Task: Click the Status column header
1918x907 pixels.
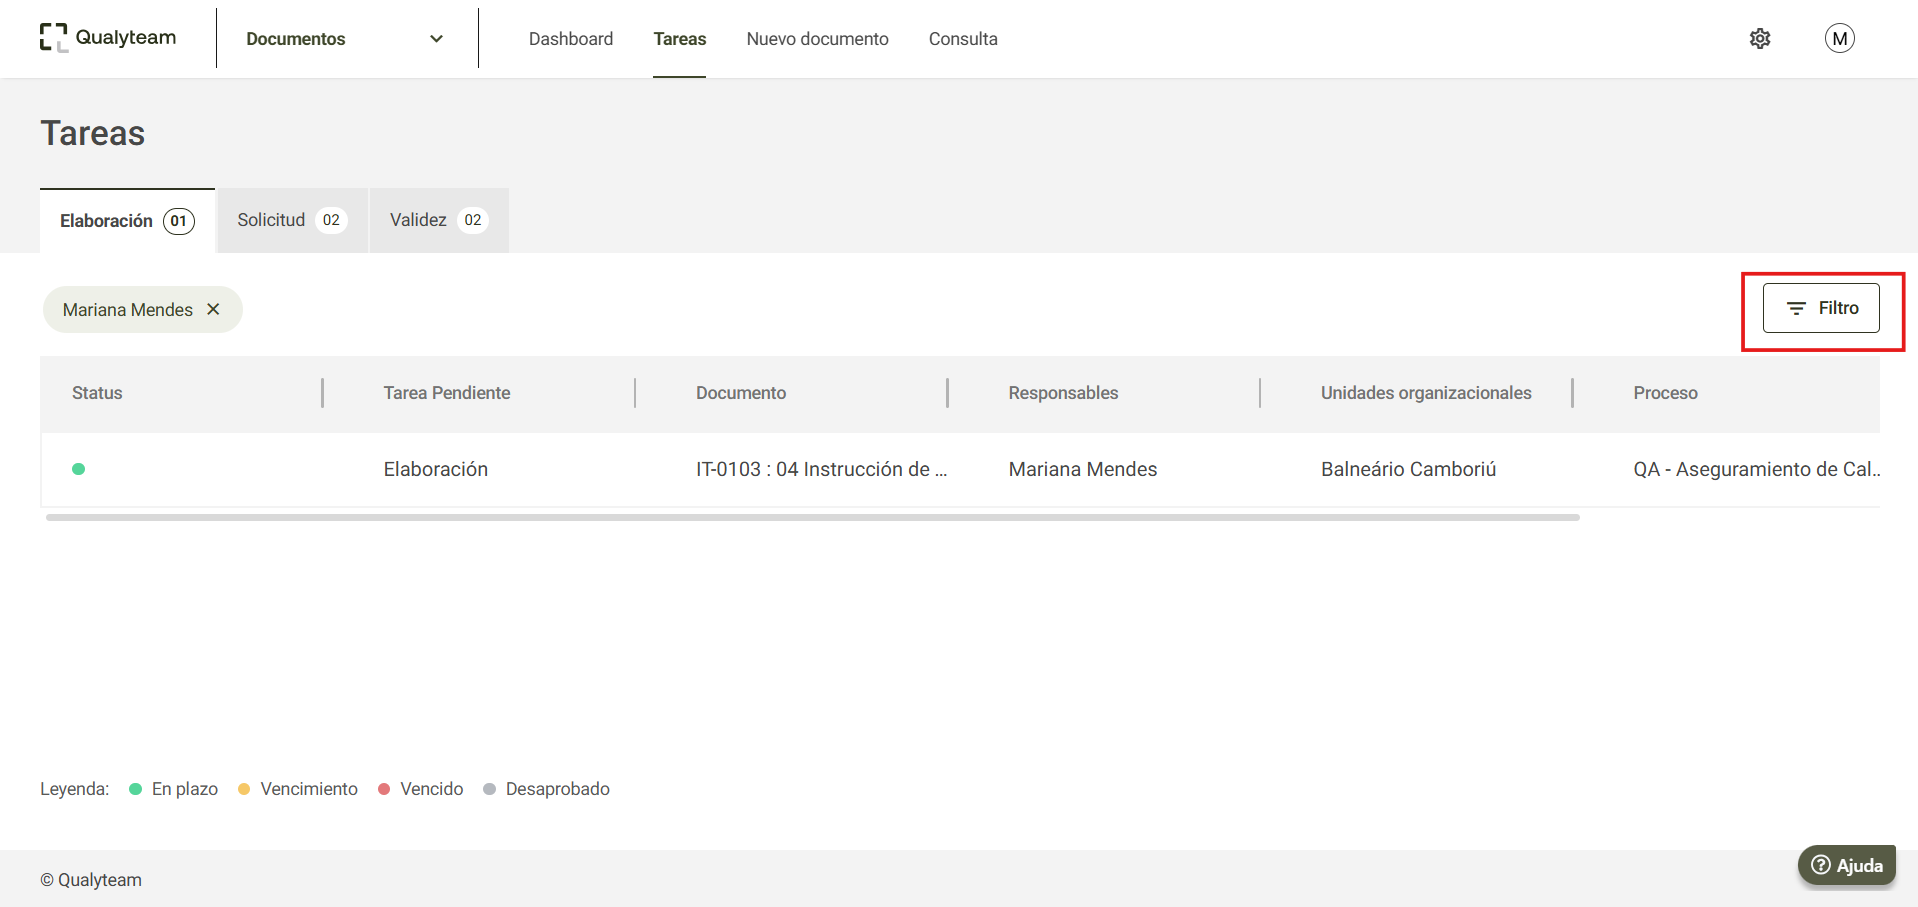Action: coord(97,393)
